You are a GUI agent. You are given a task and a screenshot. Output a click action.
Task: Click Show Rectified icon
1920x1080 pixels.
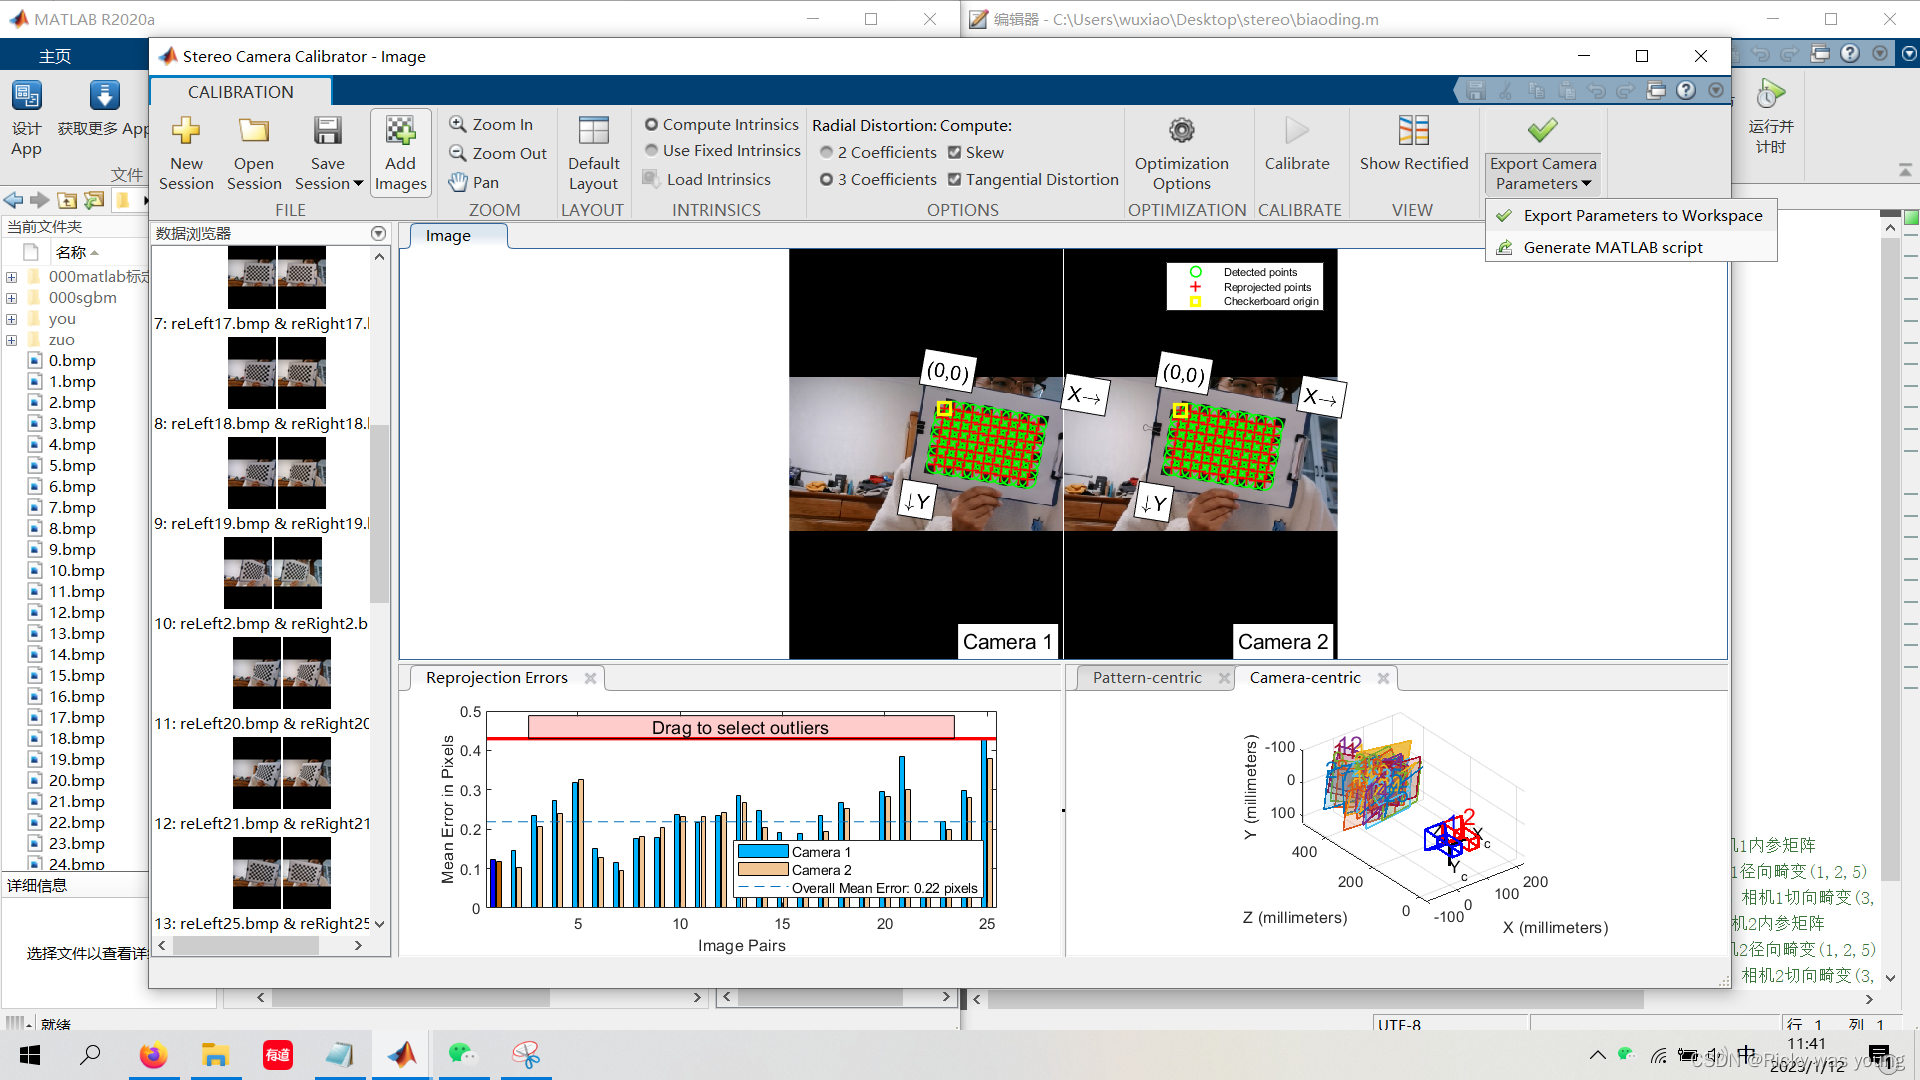(x=1413, y=131)
